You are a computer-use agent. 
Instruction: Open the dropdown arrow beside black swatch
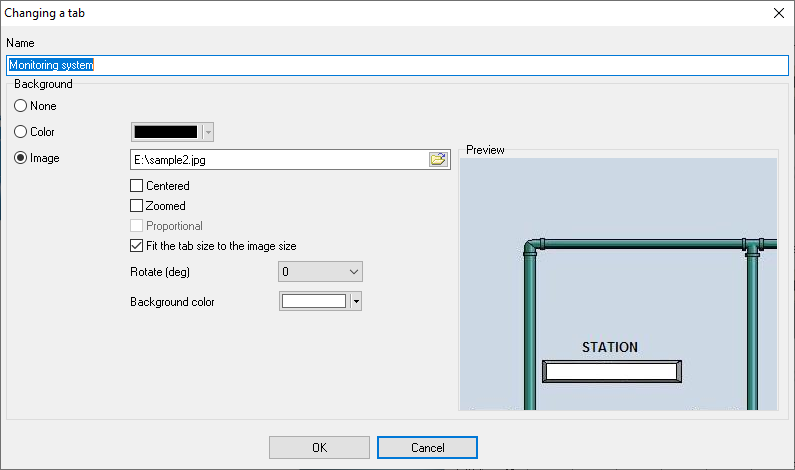pos(208,132)
